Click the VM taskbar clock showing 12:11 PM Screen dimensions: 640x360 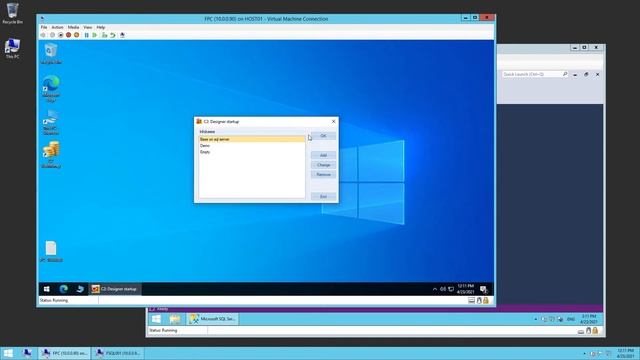(x=466, y=289)
